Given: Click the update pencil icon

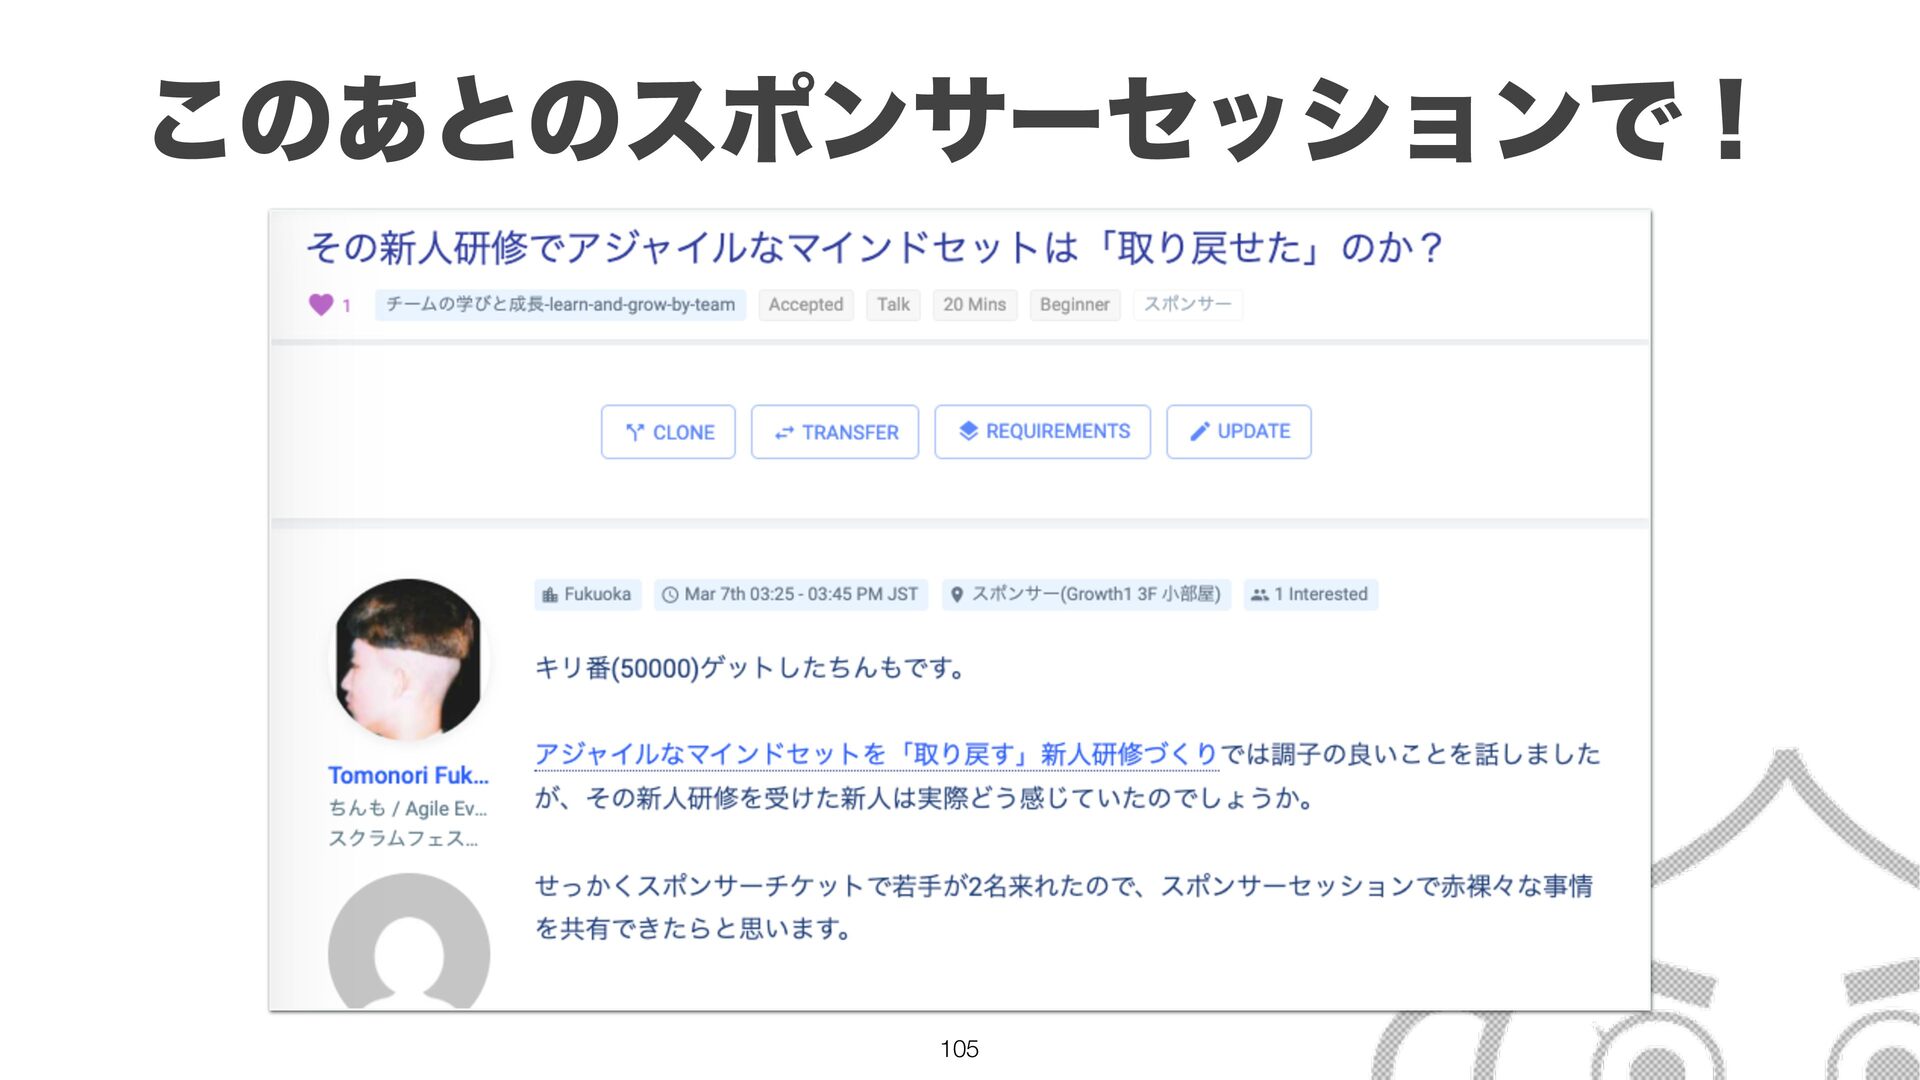Looking at the screenshot, I should (1199, 431).
